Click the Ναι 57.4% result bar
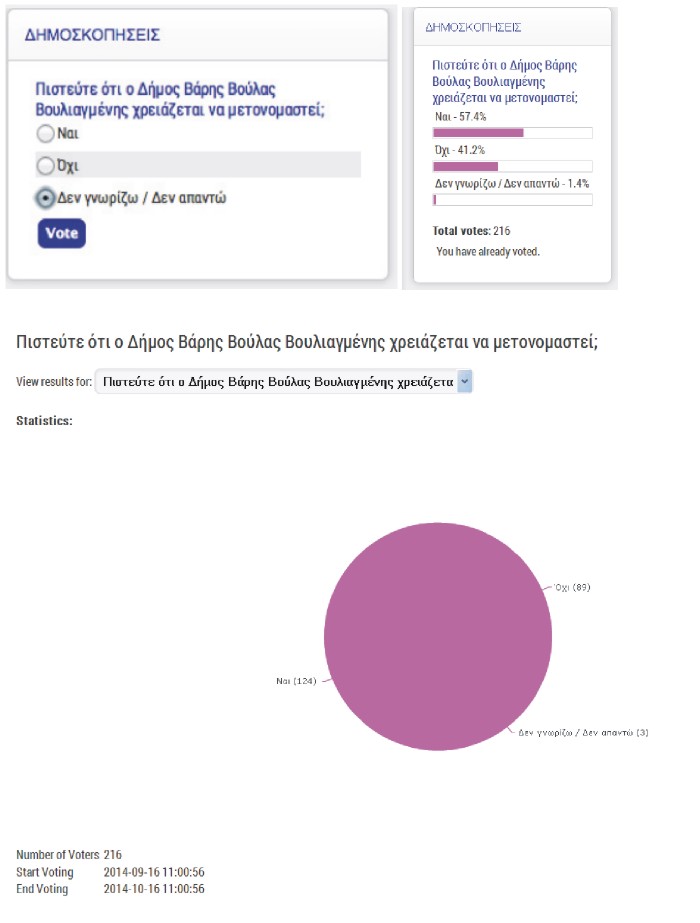 (512, 133)
